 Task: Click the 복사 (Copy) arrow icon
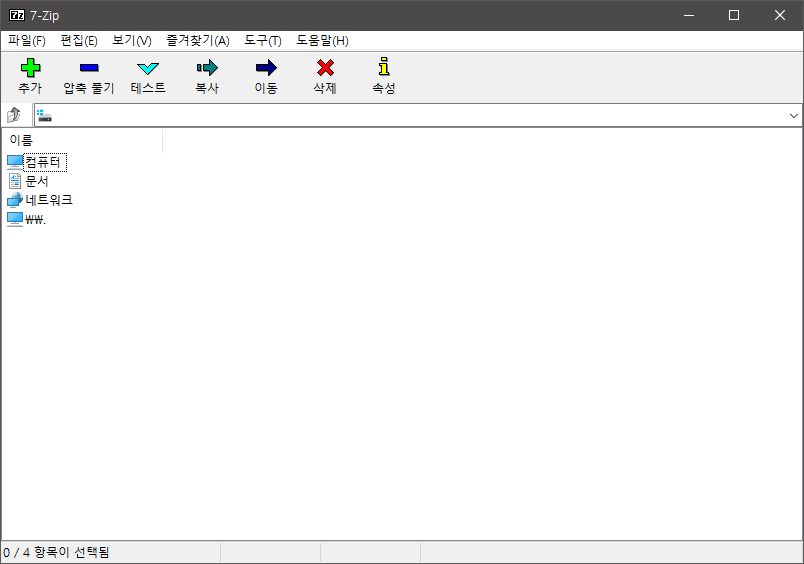[x=207, y=68]
